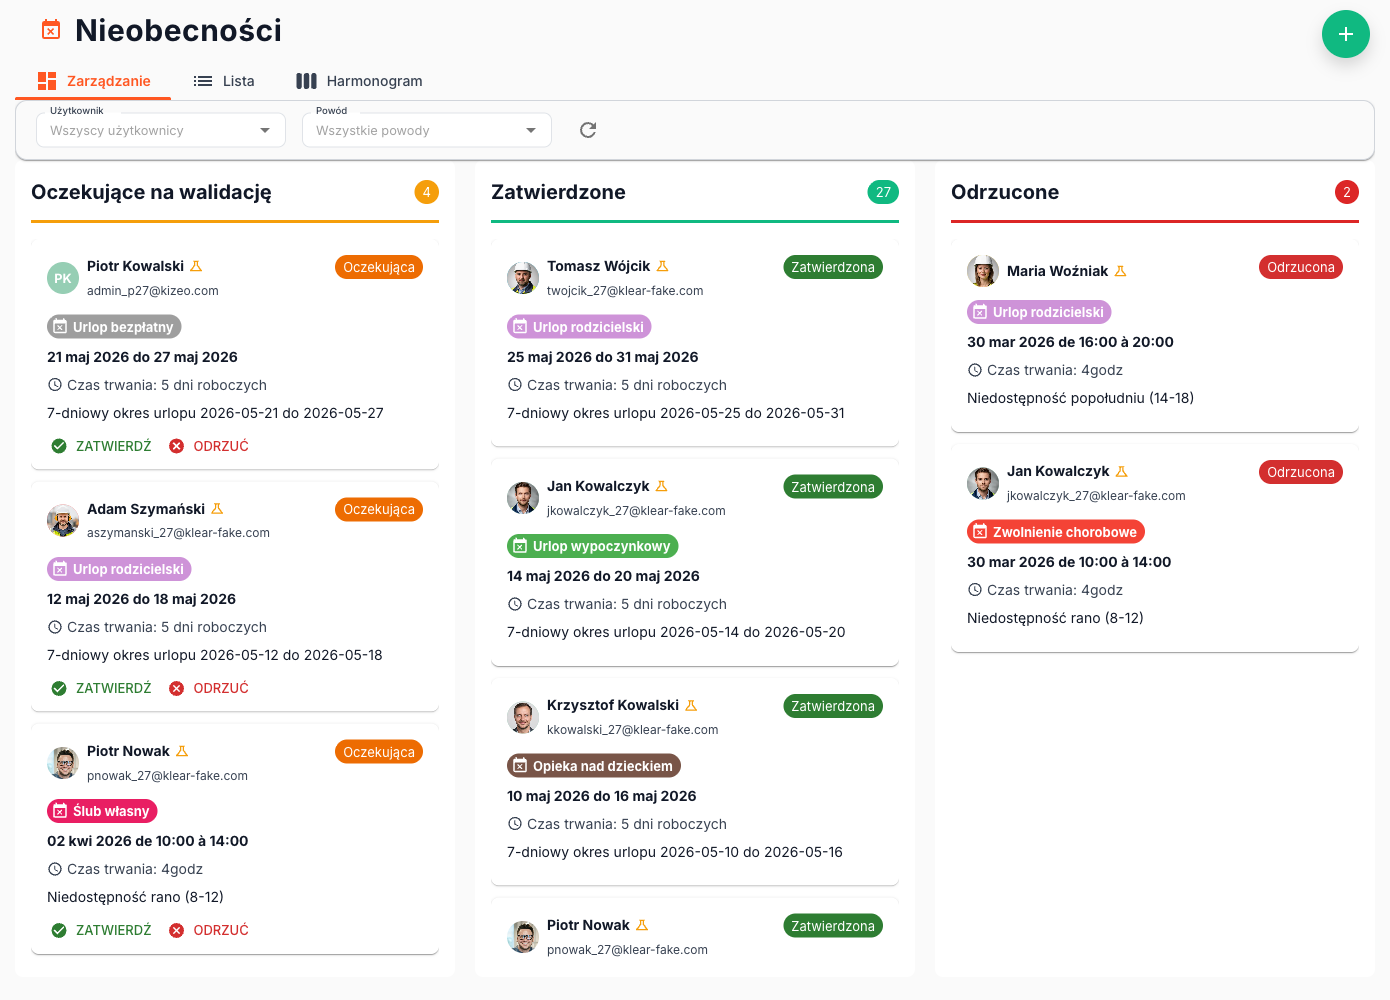Click the clock icon in Adam Szymański's card

(x=55, y=627)
